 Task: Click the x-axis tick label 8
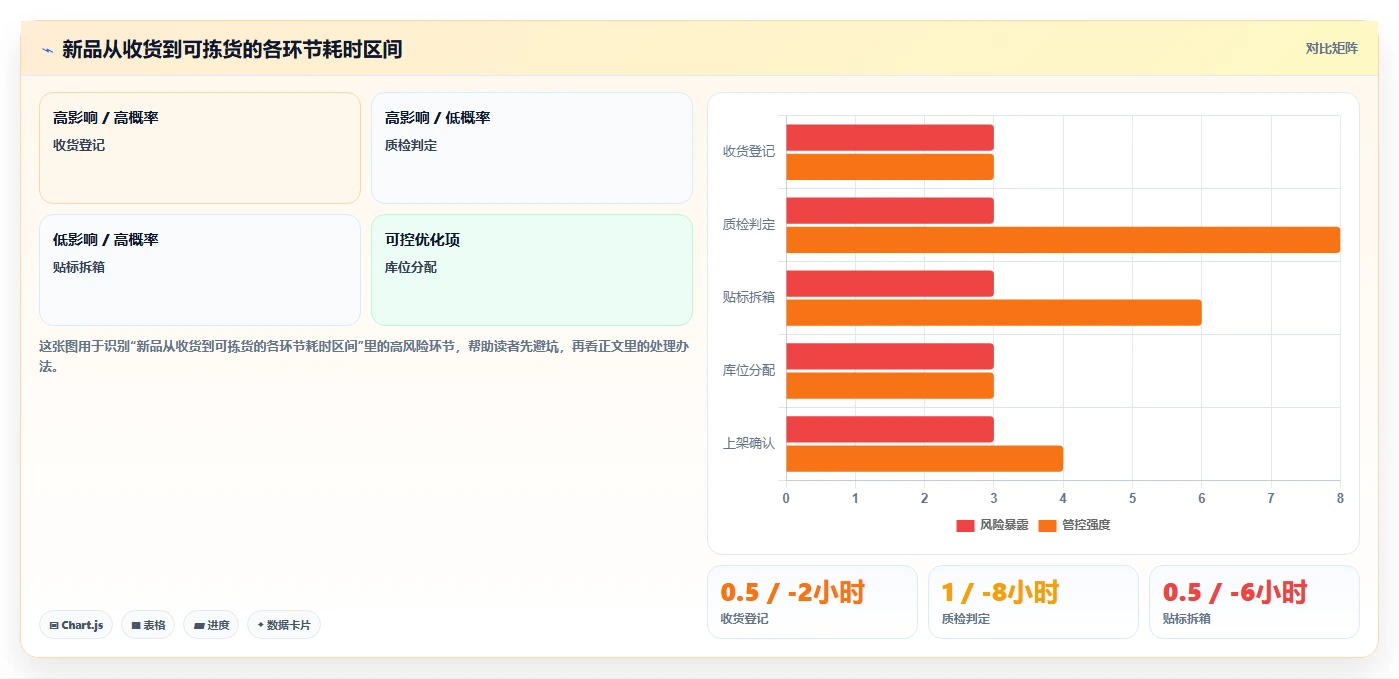(x=1340, y=498)
